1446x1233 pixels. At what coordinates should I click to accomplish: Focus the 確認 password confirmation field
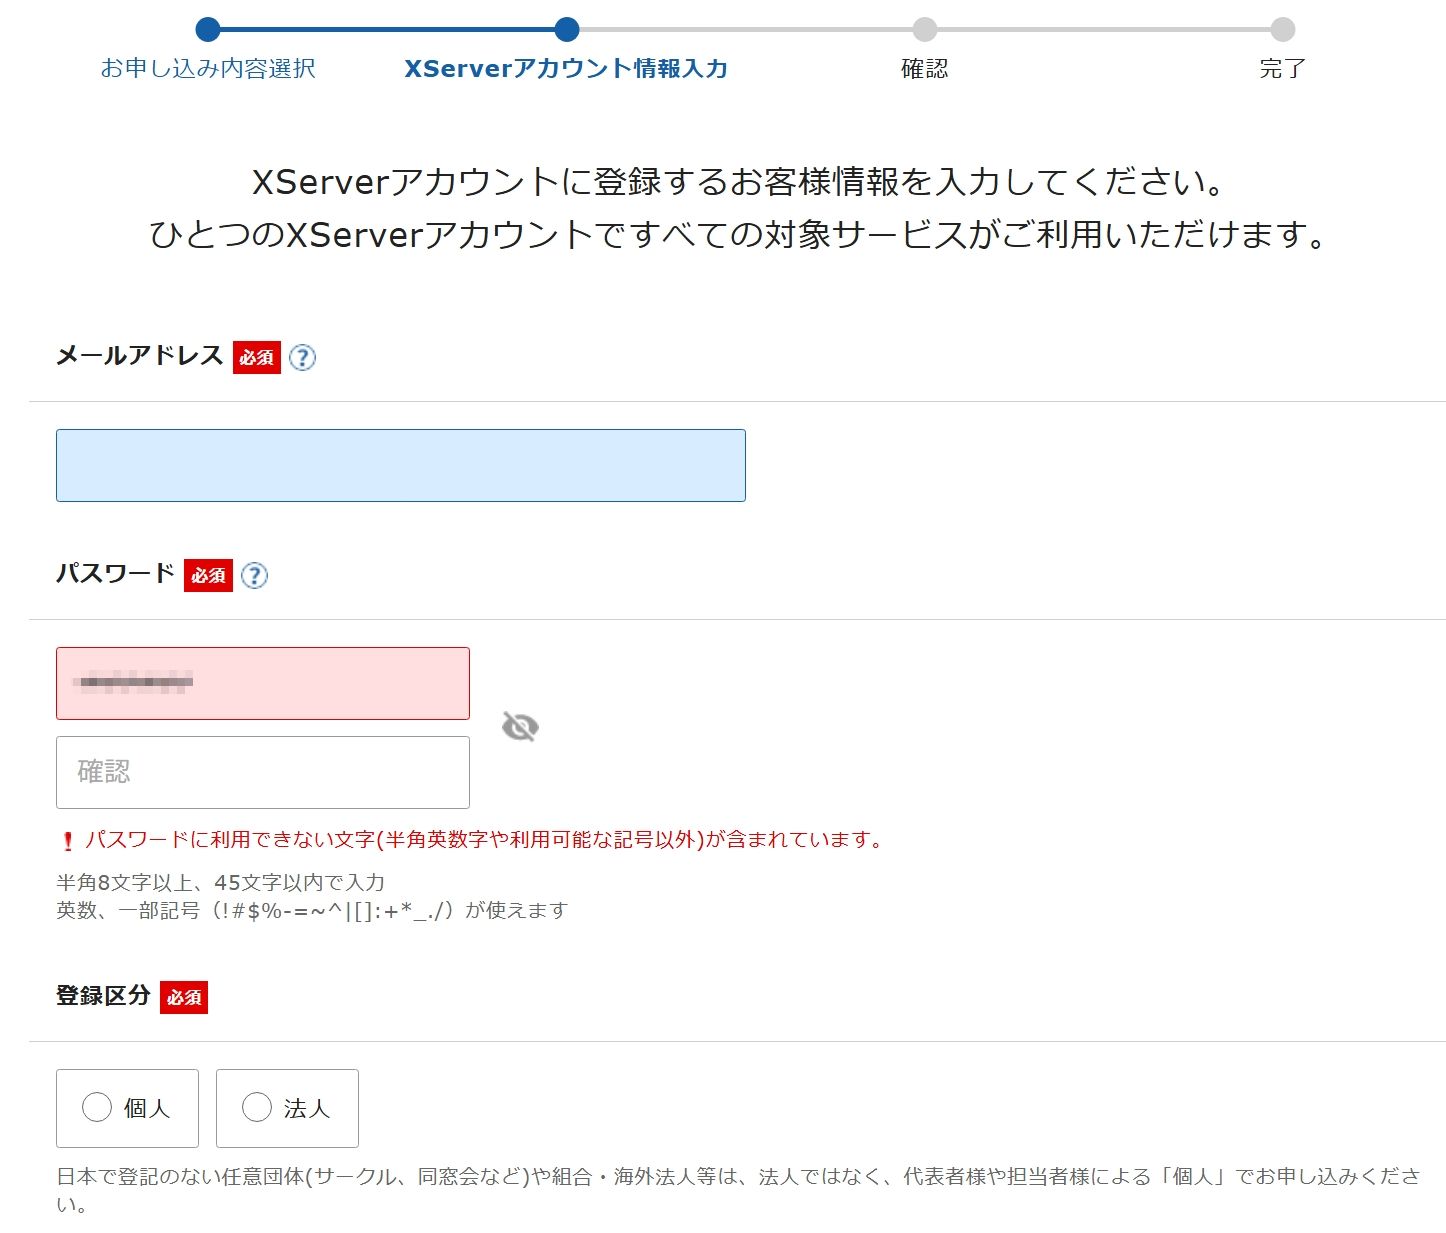coord(263,772)
